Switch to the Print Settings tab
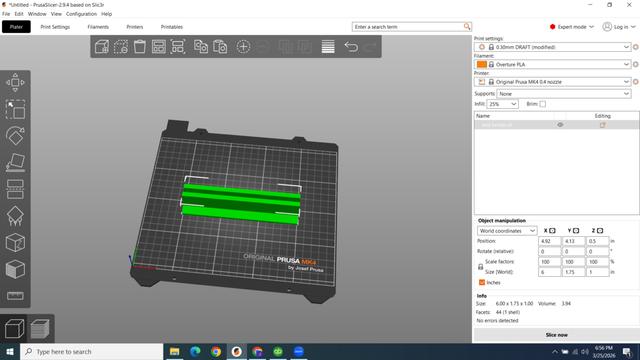This screenshot has width=640, height=360. 55,27
